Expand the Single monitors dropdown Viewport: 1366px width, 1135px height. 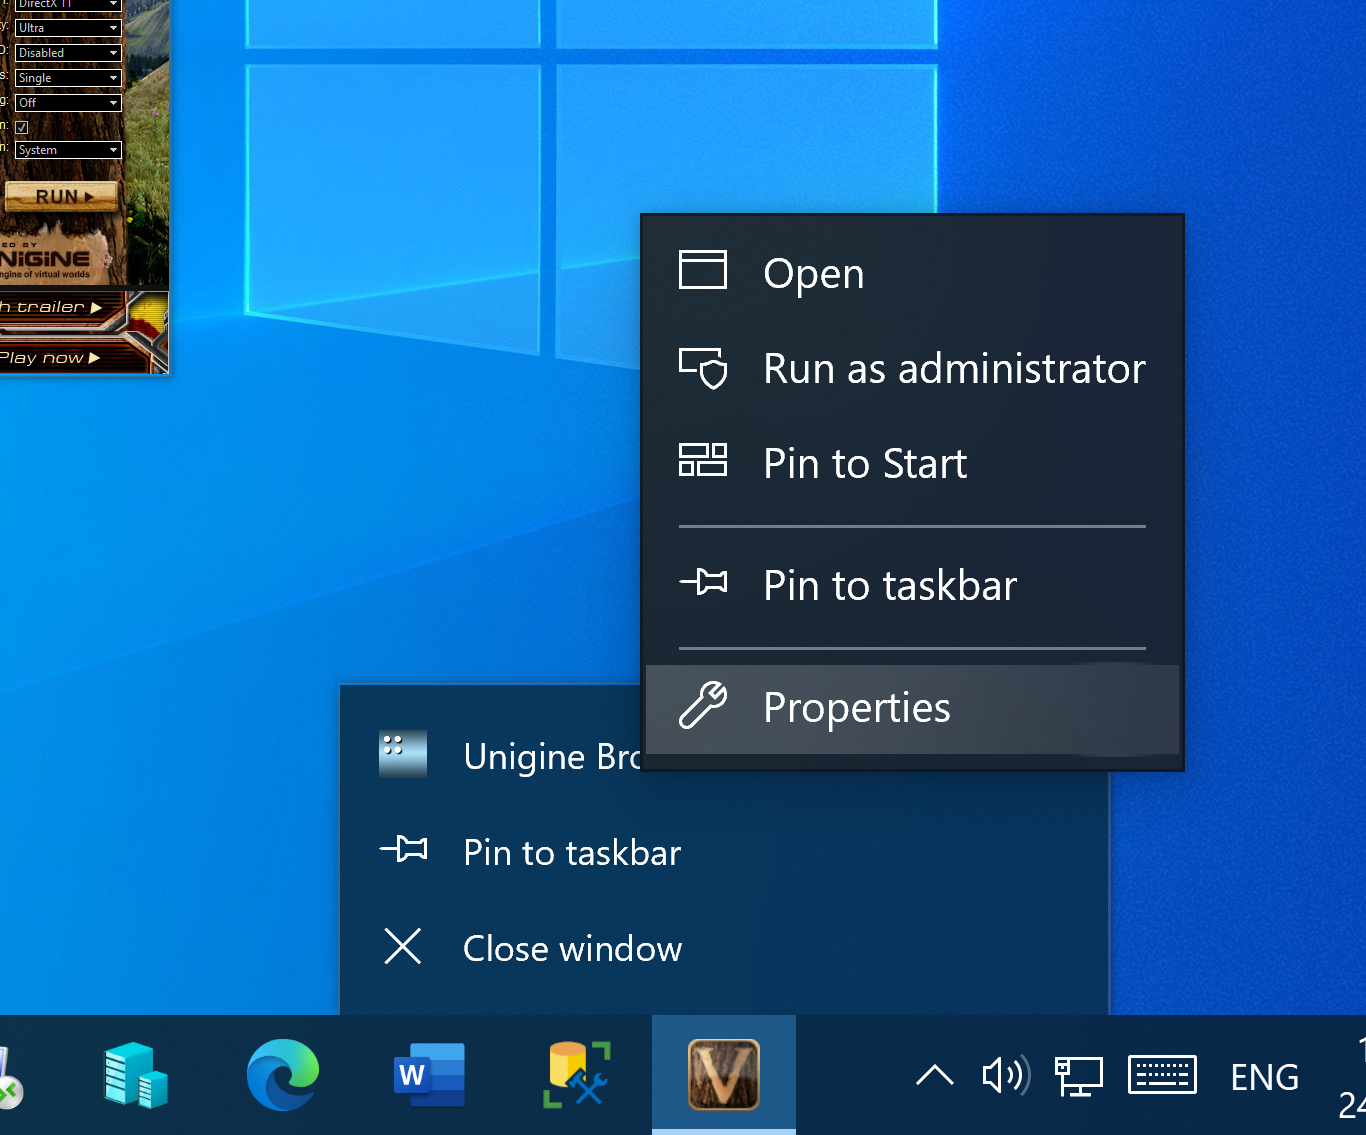point(68,78)
